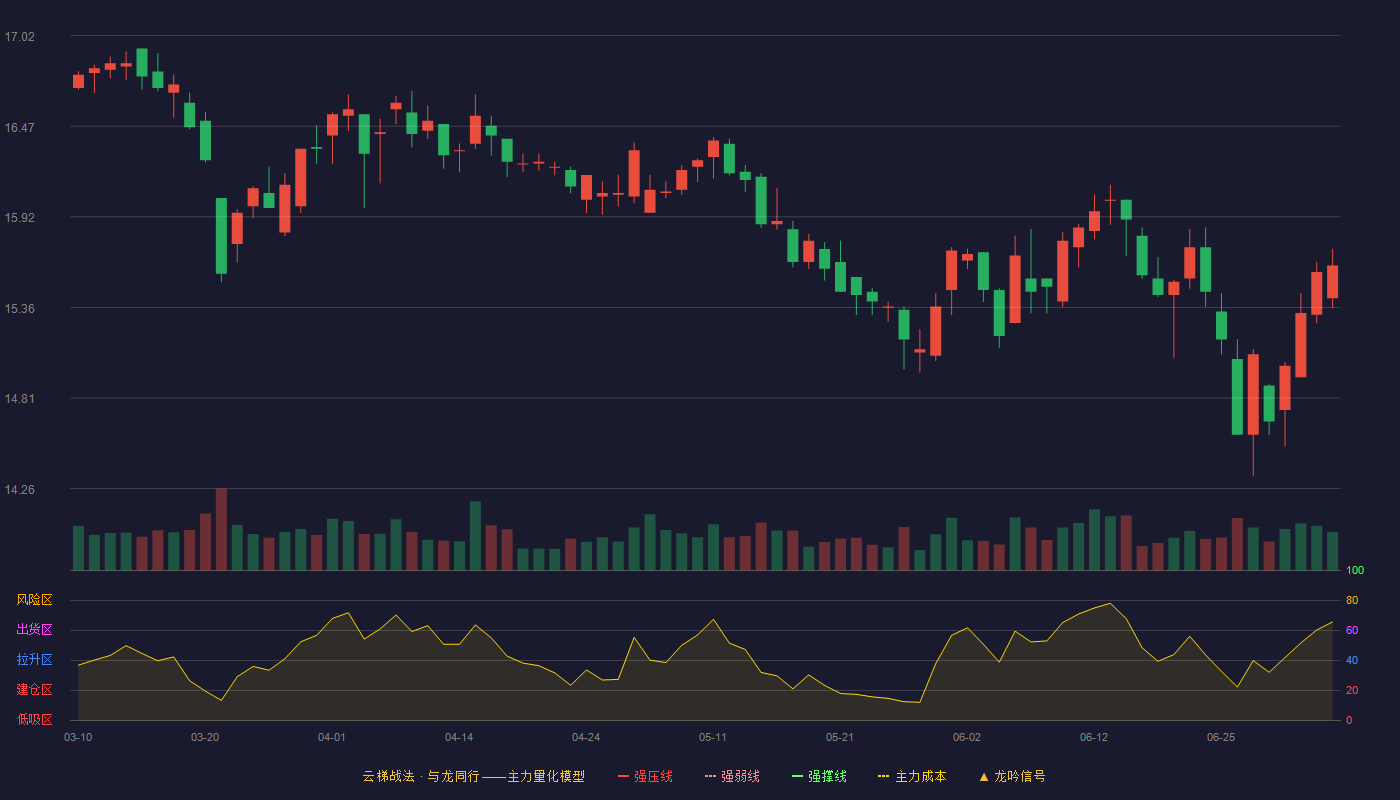Image resolution: width=1400 pixels, height=800 pixels.
Task: Click the green 100 indicator axis value
Action: point(1355,571)
